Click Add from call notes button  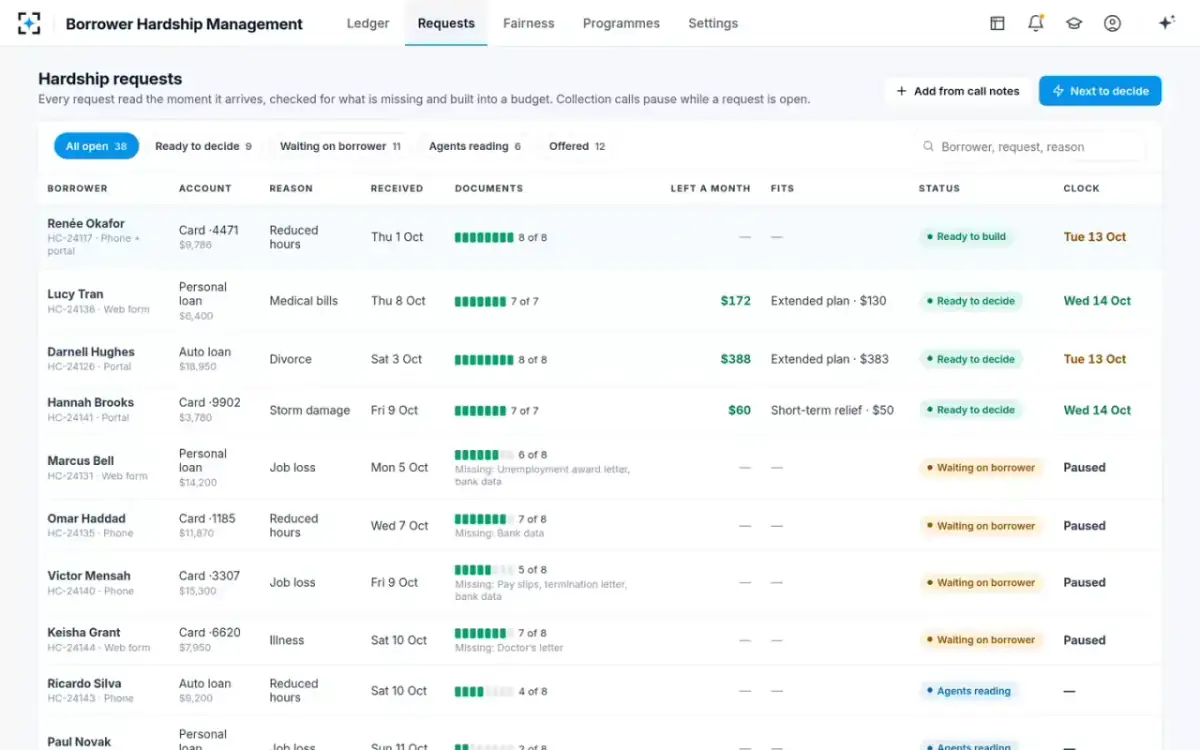click(958, 91)
